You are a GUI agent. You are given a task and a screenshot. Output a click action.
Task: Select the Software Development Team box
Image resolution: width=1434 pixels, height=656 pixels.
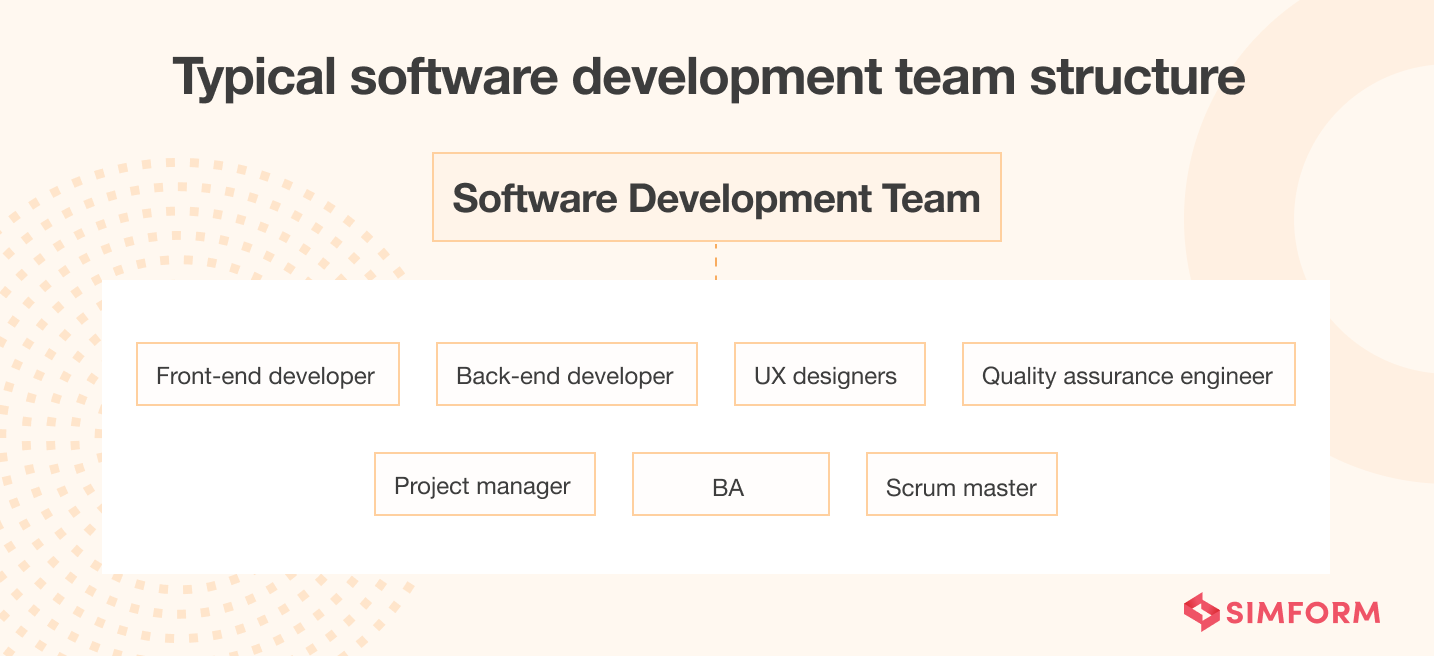pos(716,197)
